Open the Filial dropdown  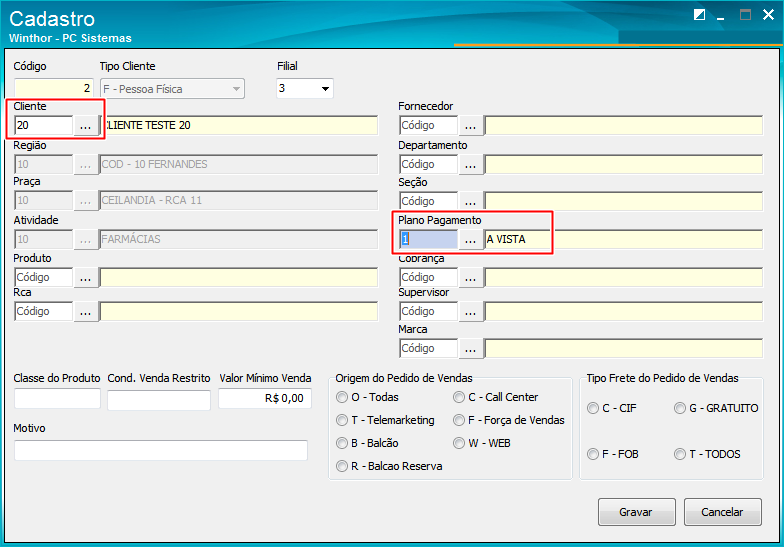click(x=325, y=89)
